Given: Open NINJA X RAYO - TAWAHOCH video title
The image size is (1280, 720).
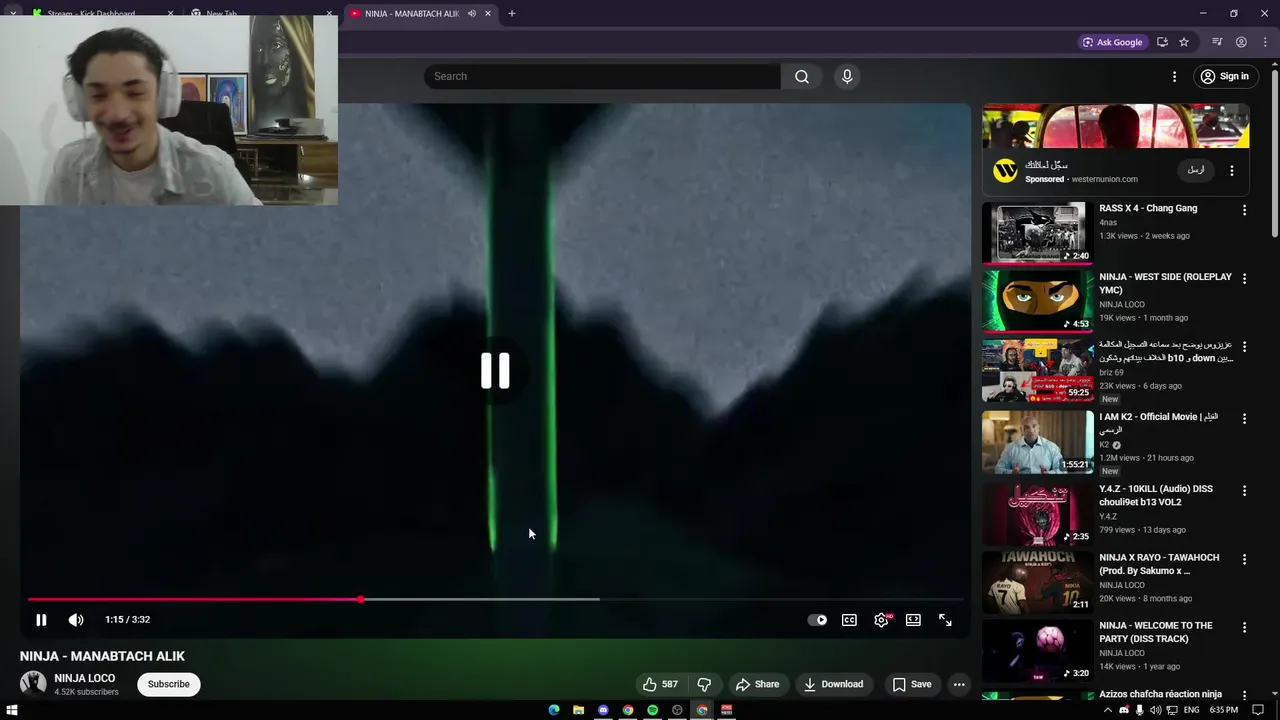Looking at the screenshot, I should 1159,564.
